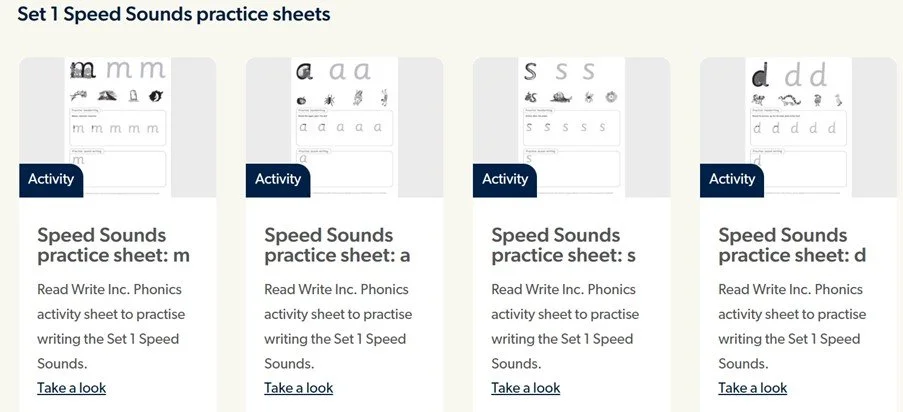Follow 'Take a look' link under m sheet

point(71,388)
